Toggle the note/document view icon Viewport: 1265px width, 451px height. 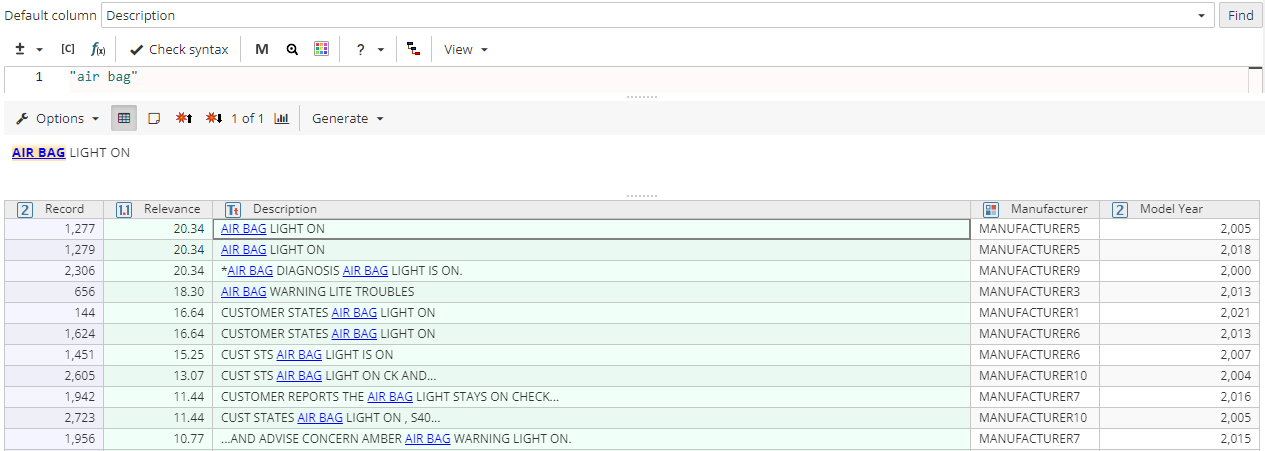pos(154,118)
